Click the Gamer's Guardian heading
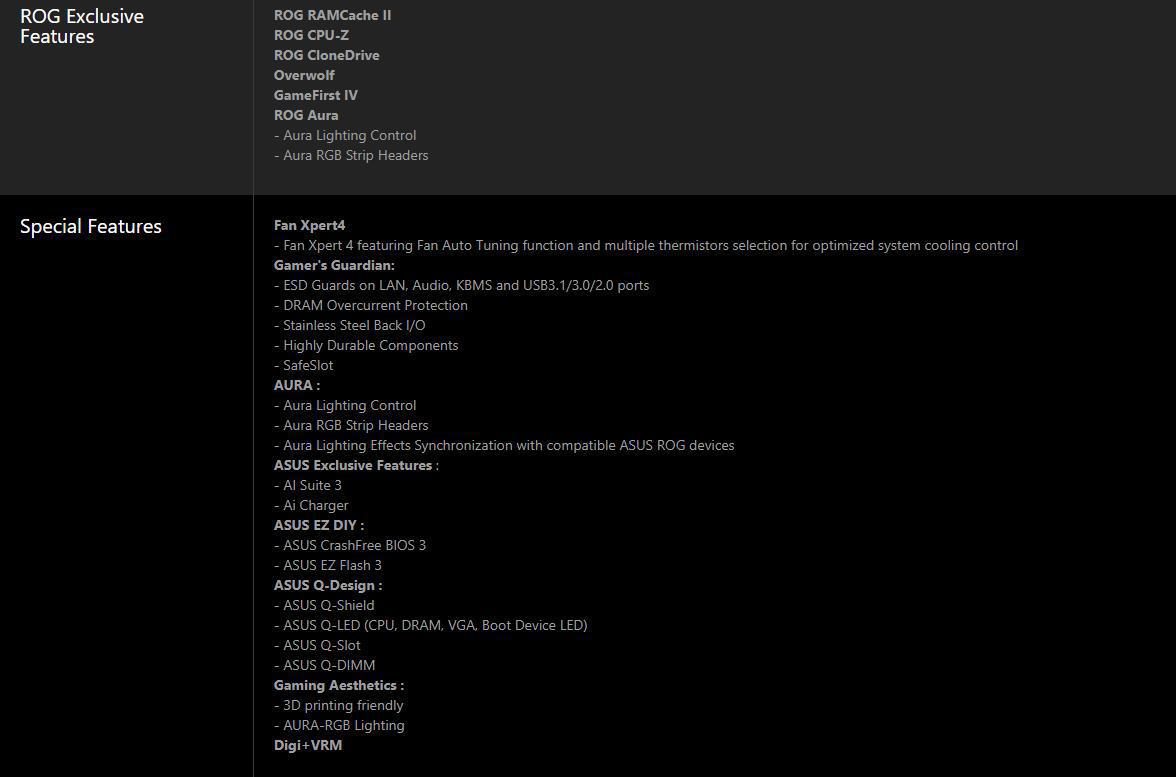Screen dimensions: 1176x777 pos(334,266)
